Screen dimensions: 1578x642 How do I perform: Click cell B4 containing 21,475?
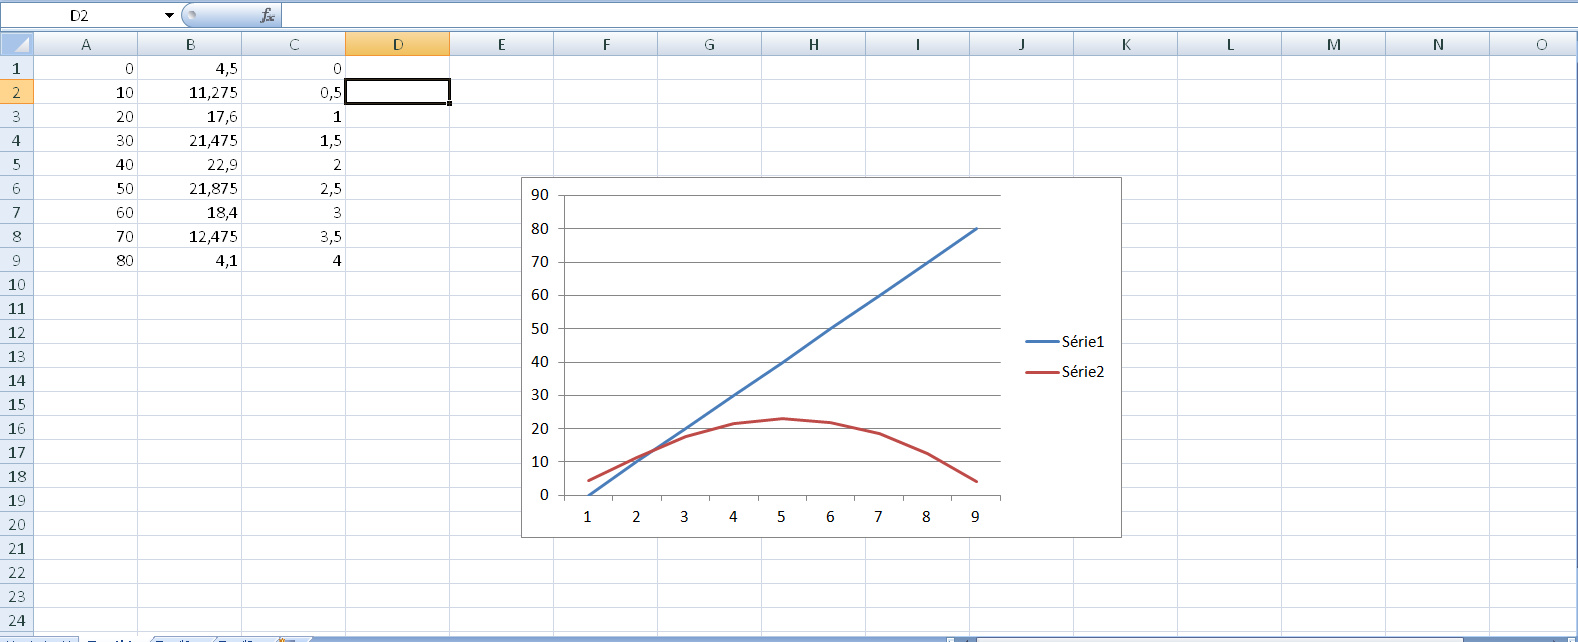[190, 140]
